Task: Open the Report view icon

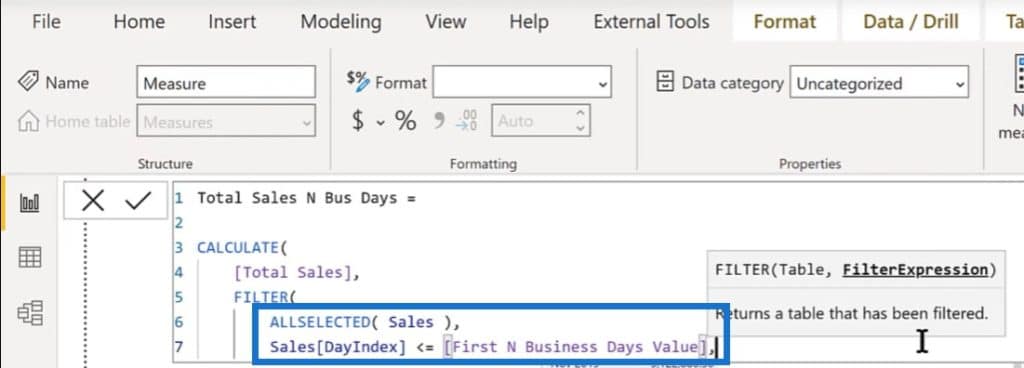Action: [30, 203]
